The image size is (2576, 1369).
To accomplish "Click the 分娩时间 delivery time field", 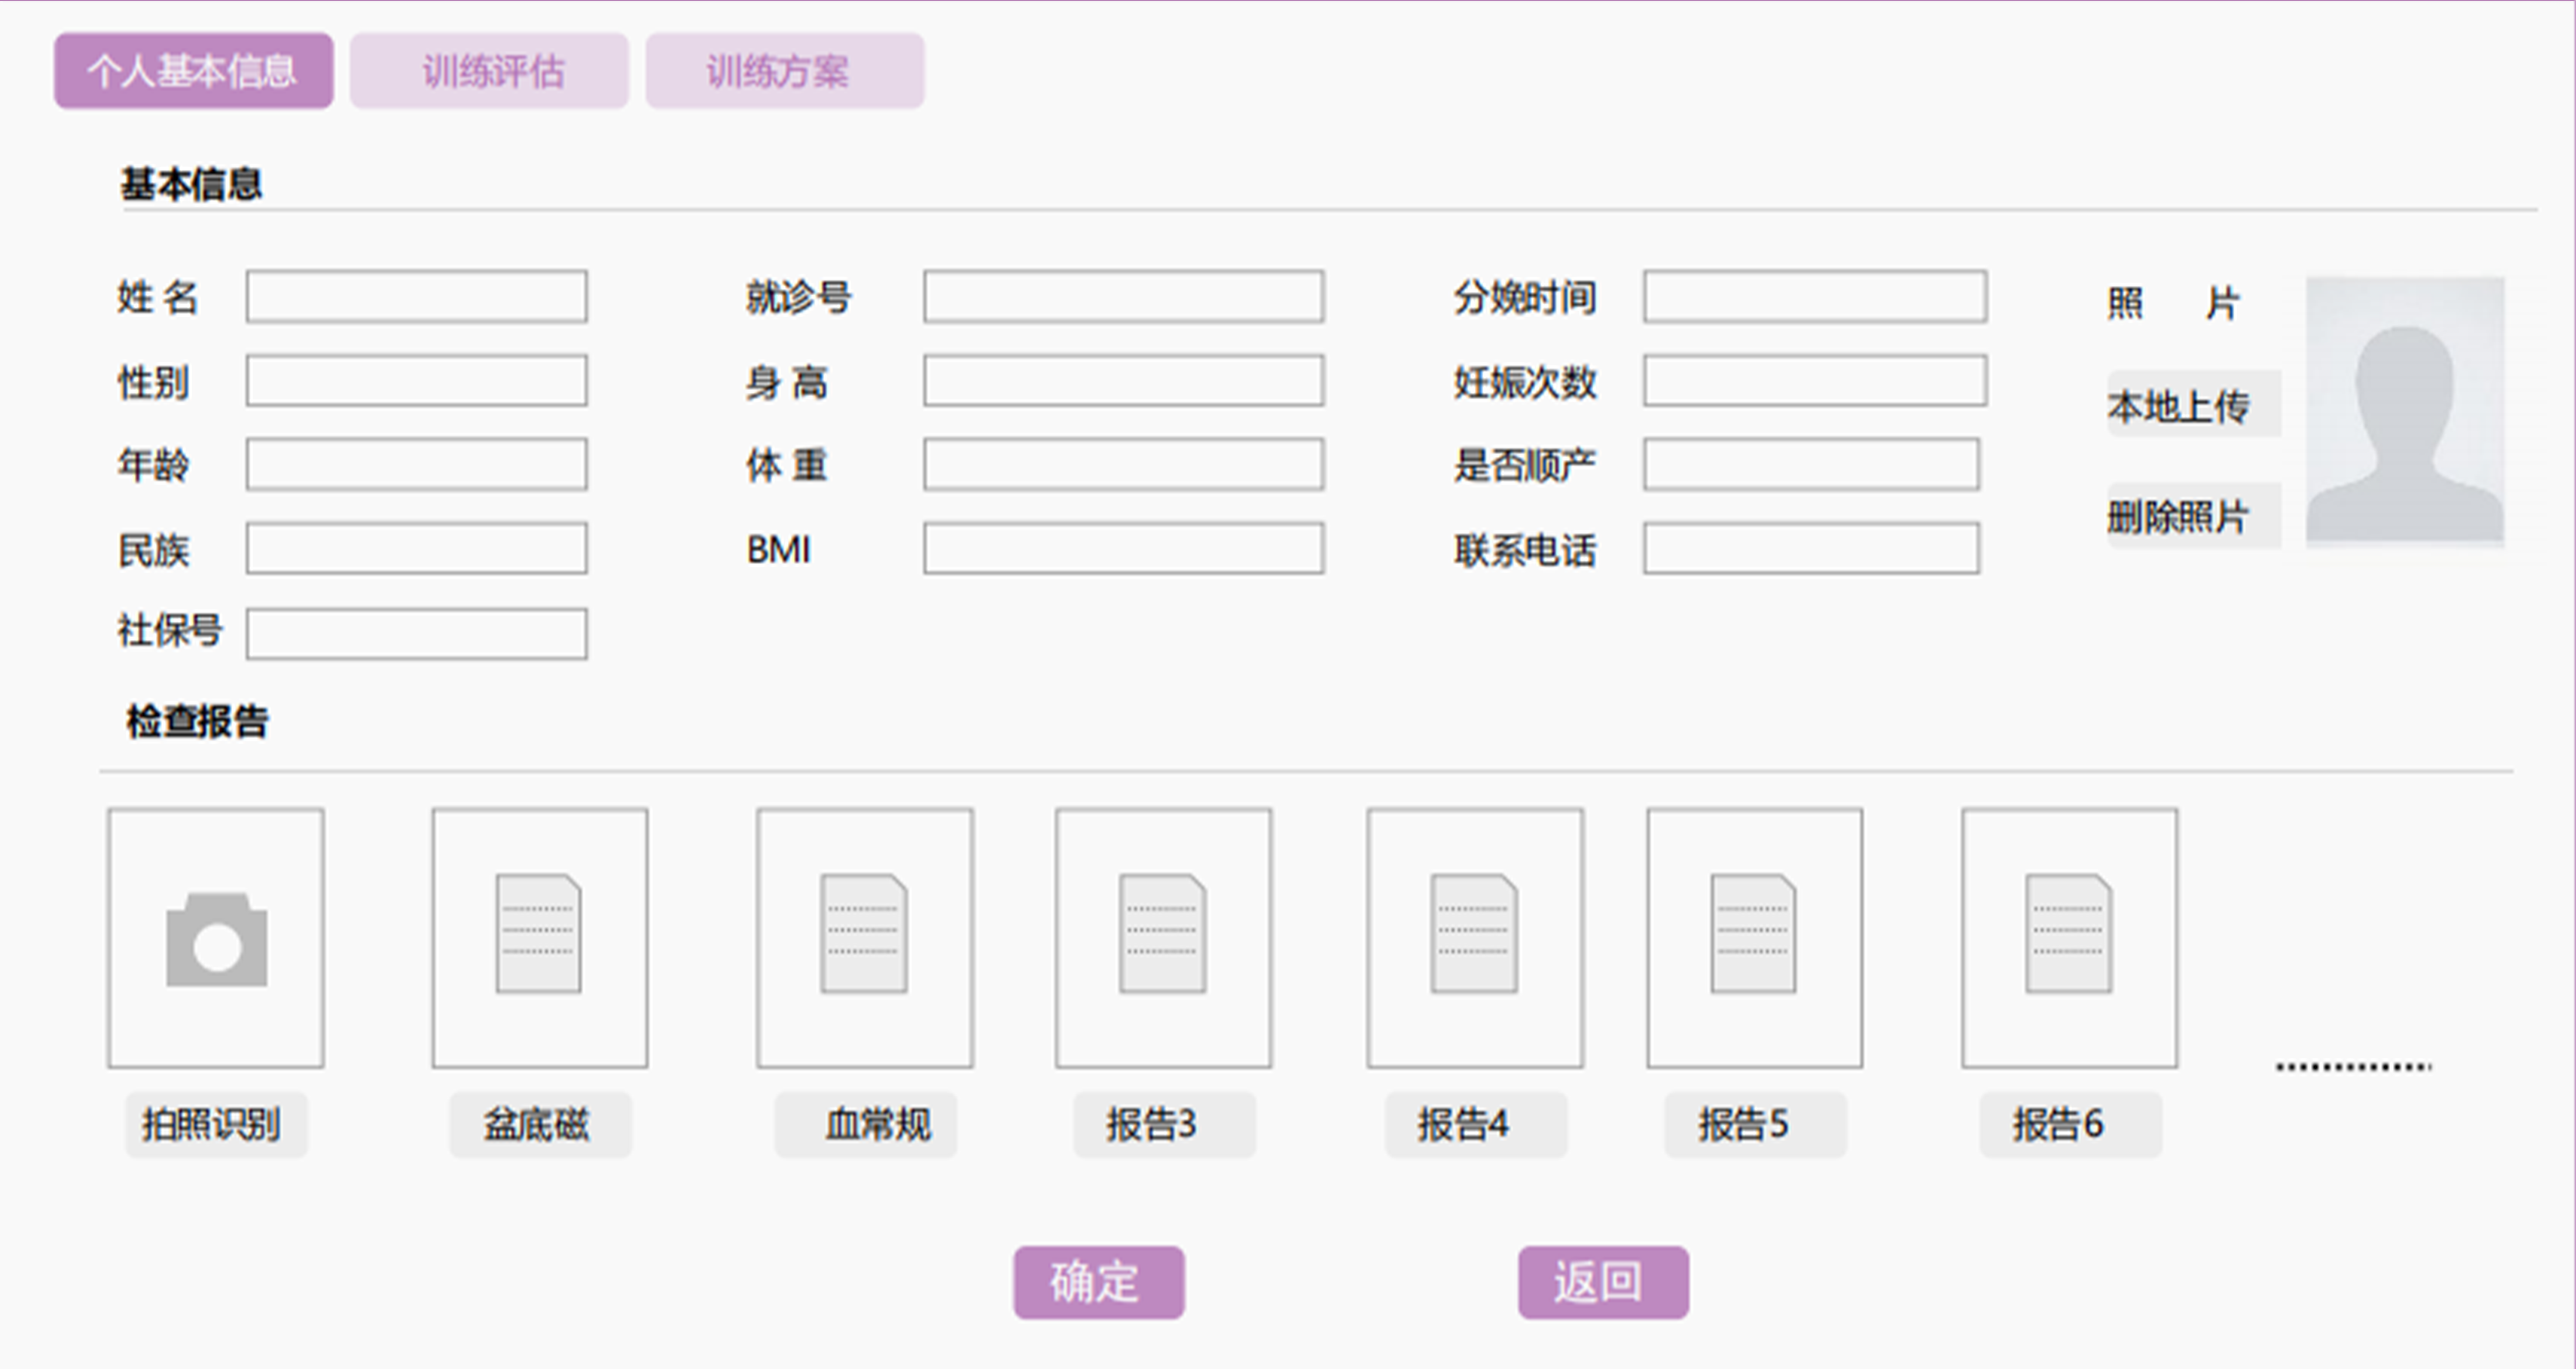I will 1814,296.
